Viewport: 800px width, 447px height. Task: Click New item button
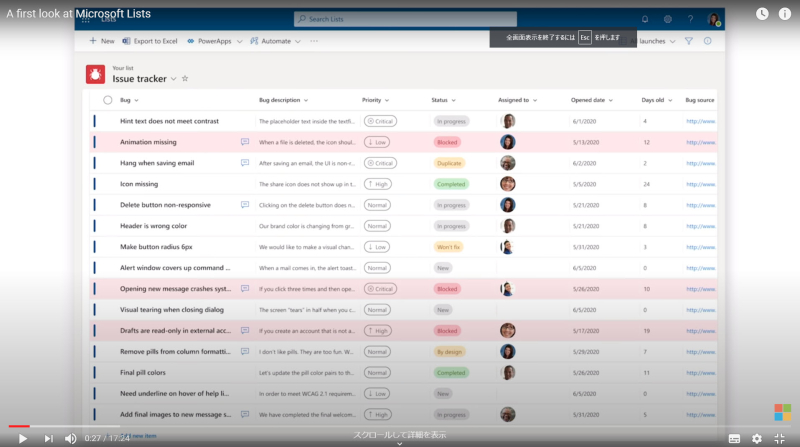[x=102, y=41]
